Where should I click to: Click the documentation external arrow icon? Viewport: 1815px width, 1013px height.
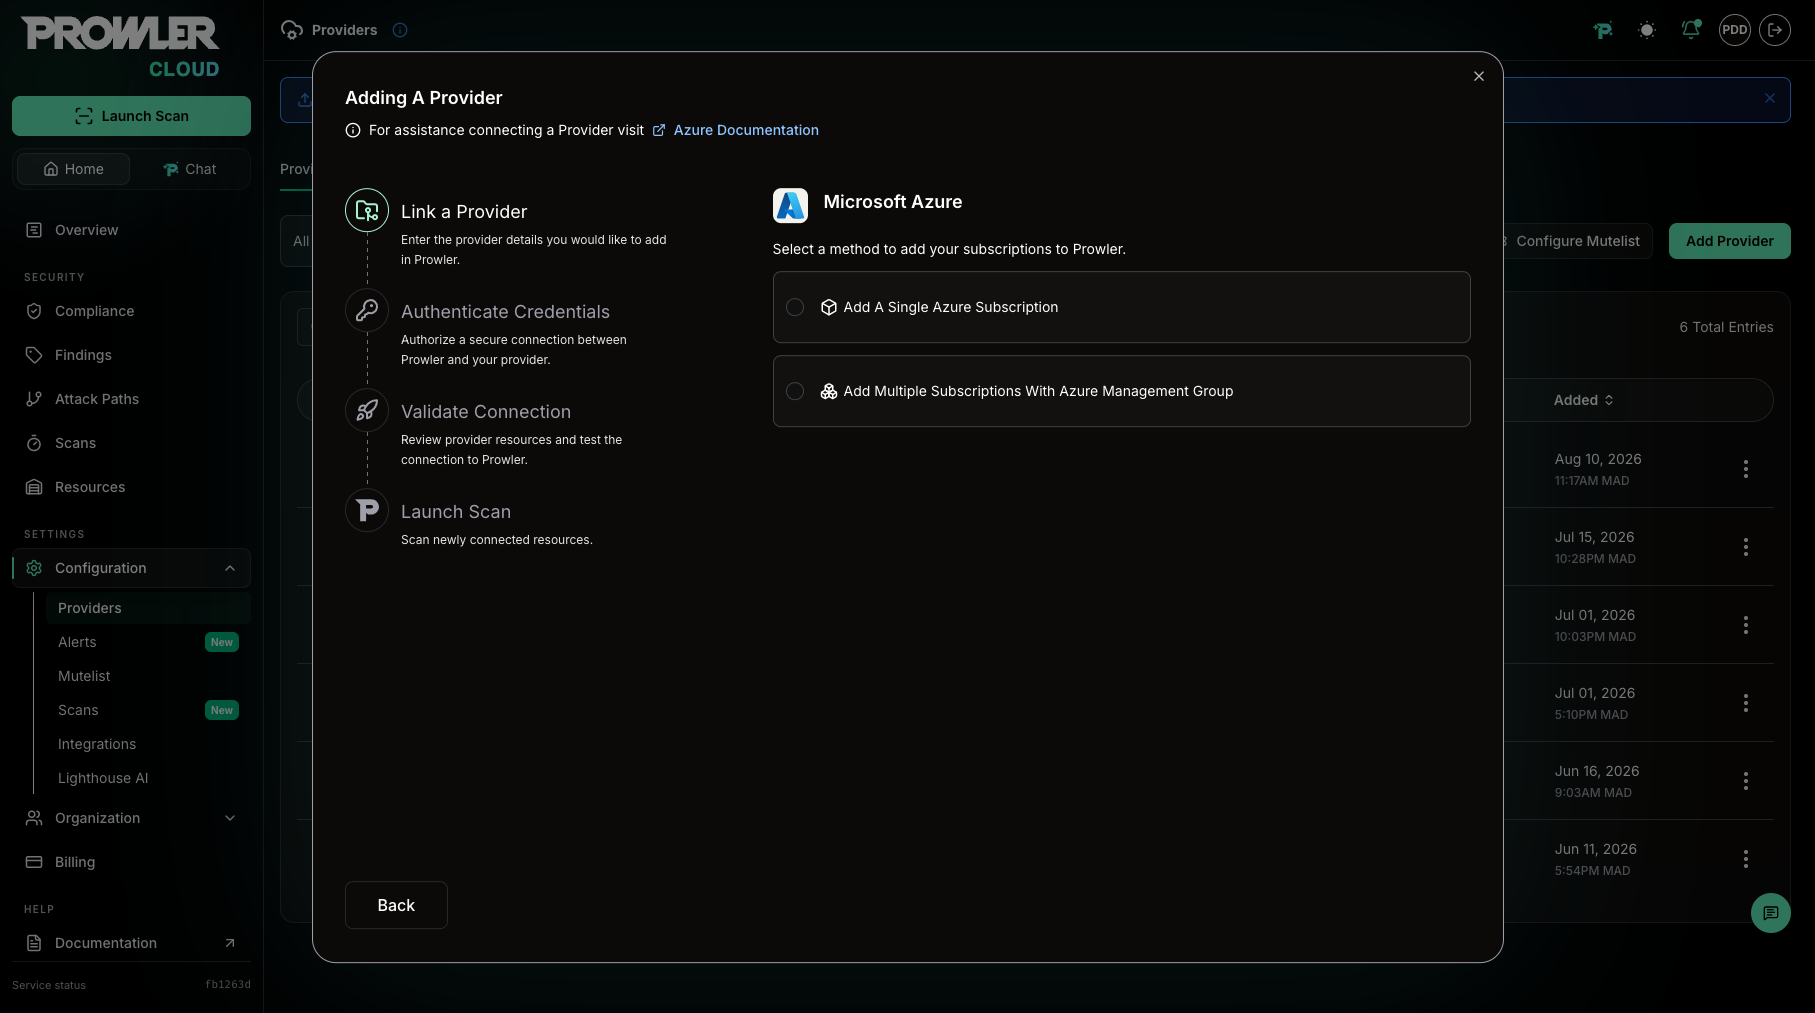coord(230,943)
